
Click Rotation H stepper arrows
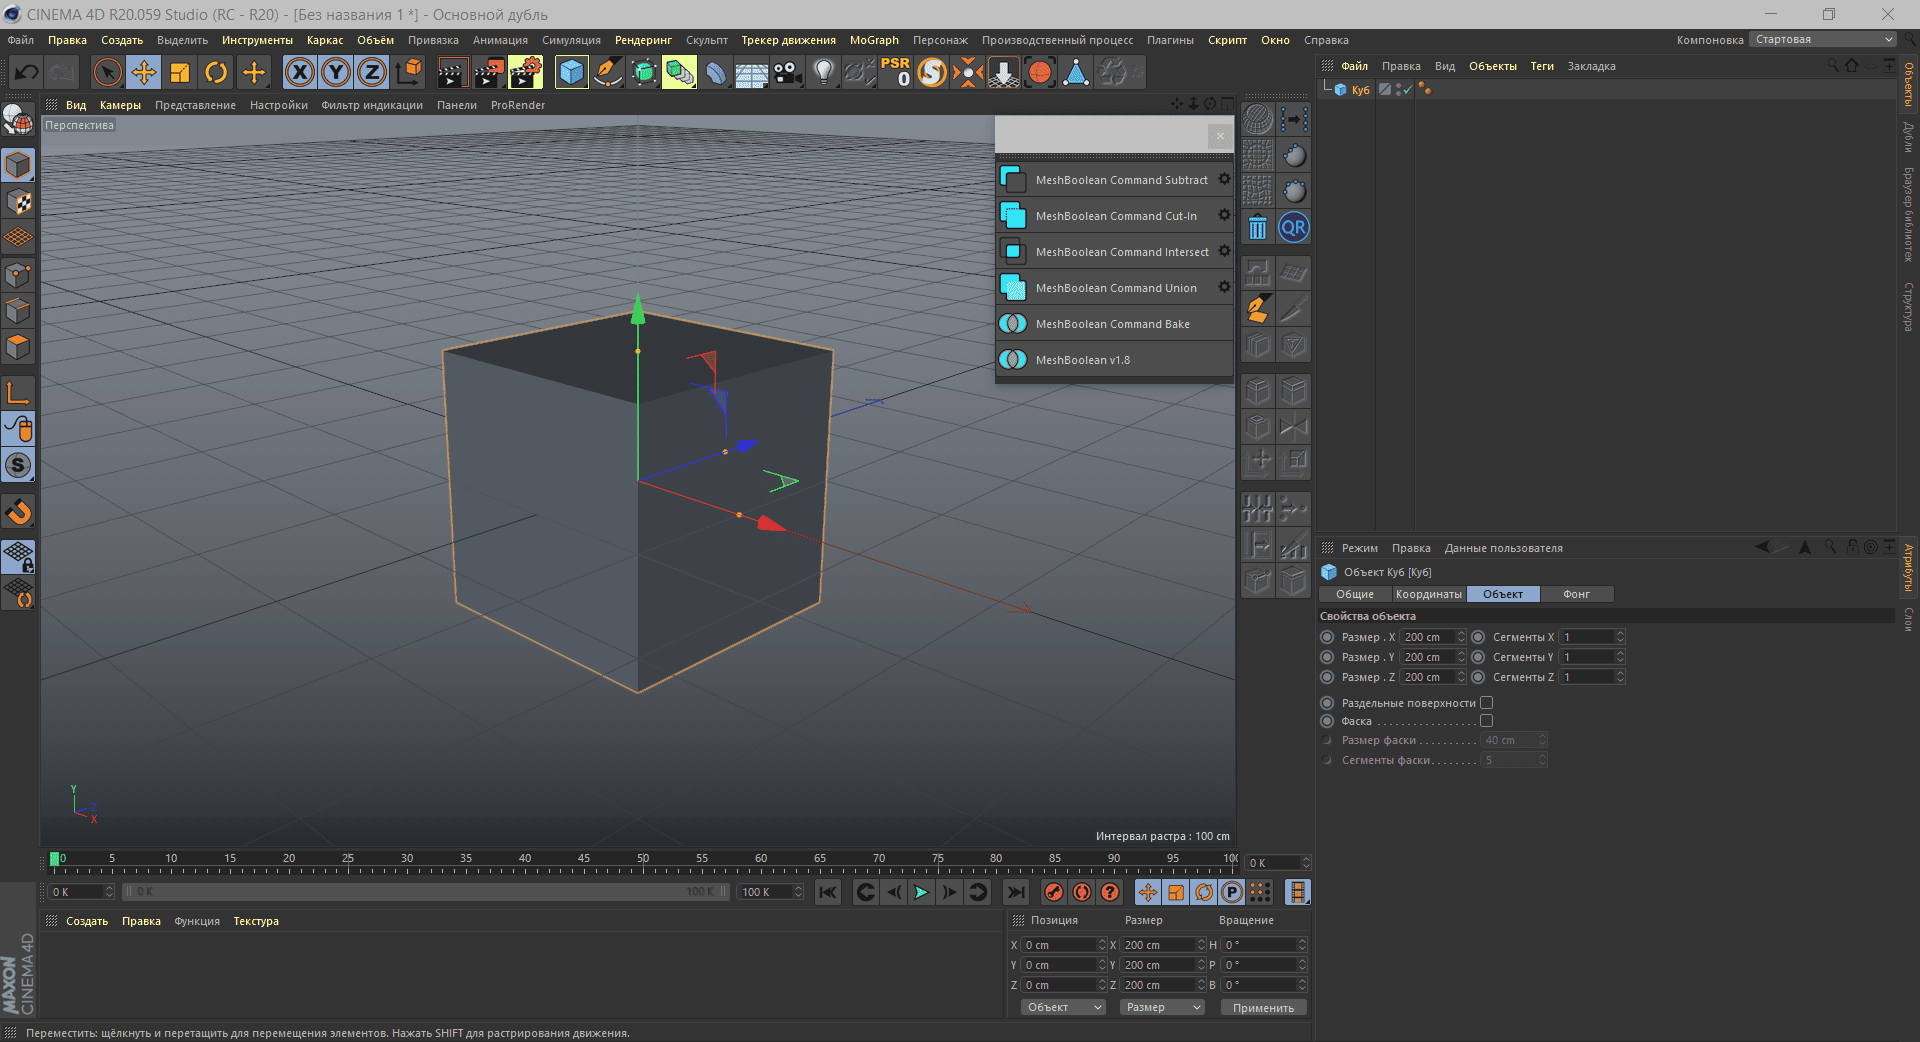[1302, 945]
